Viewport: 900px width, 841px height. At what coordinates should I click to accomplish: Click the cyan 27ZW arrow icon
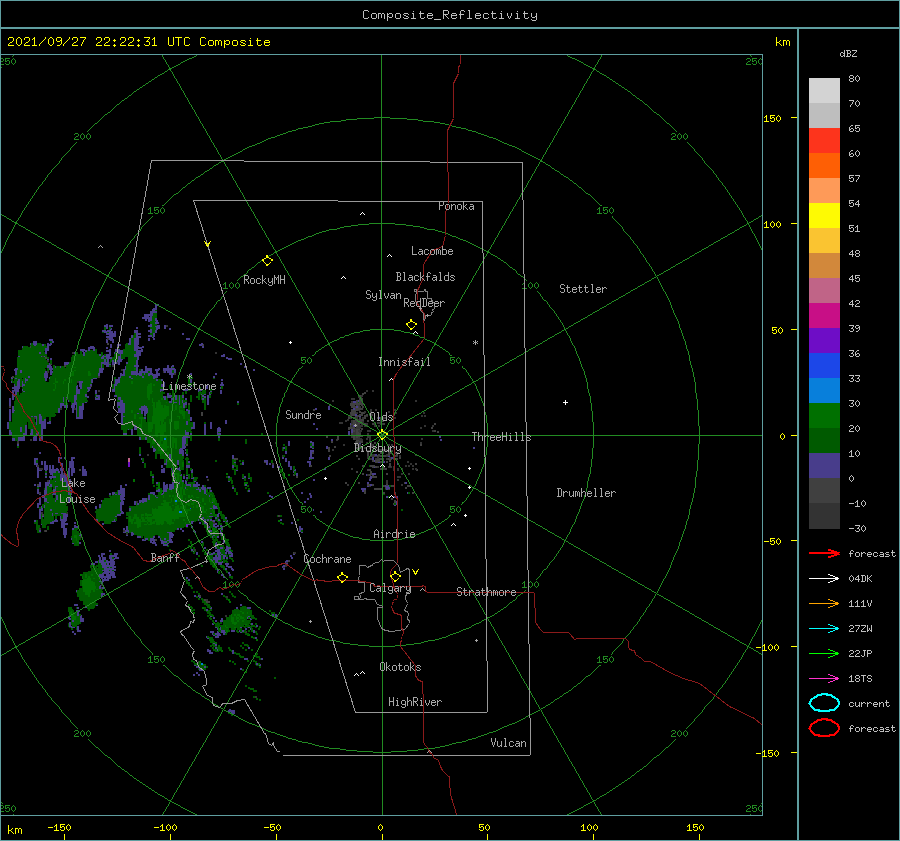(x=824, y=629)
